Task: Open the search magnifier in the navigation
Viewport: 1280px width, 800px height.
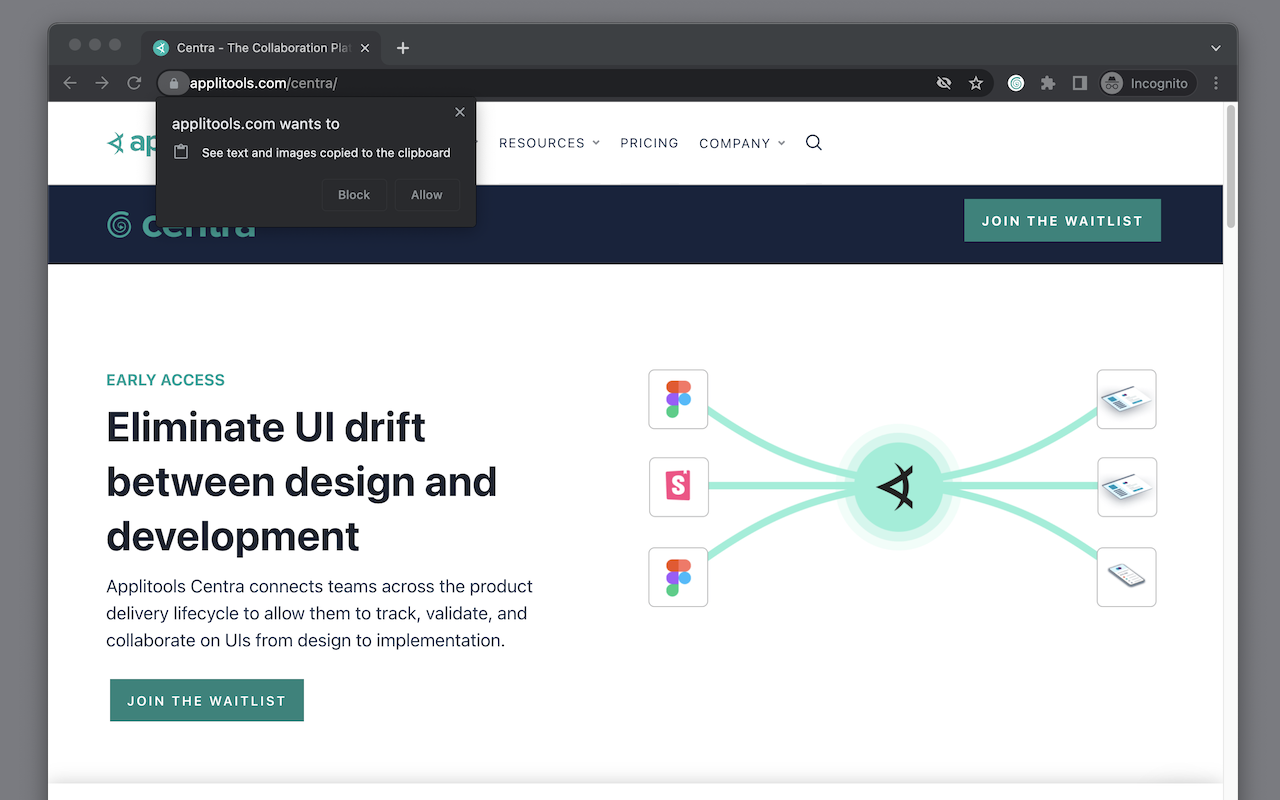Action: tap(813, 143)
